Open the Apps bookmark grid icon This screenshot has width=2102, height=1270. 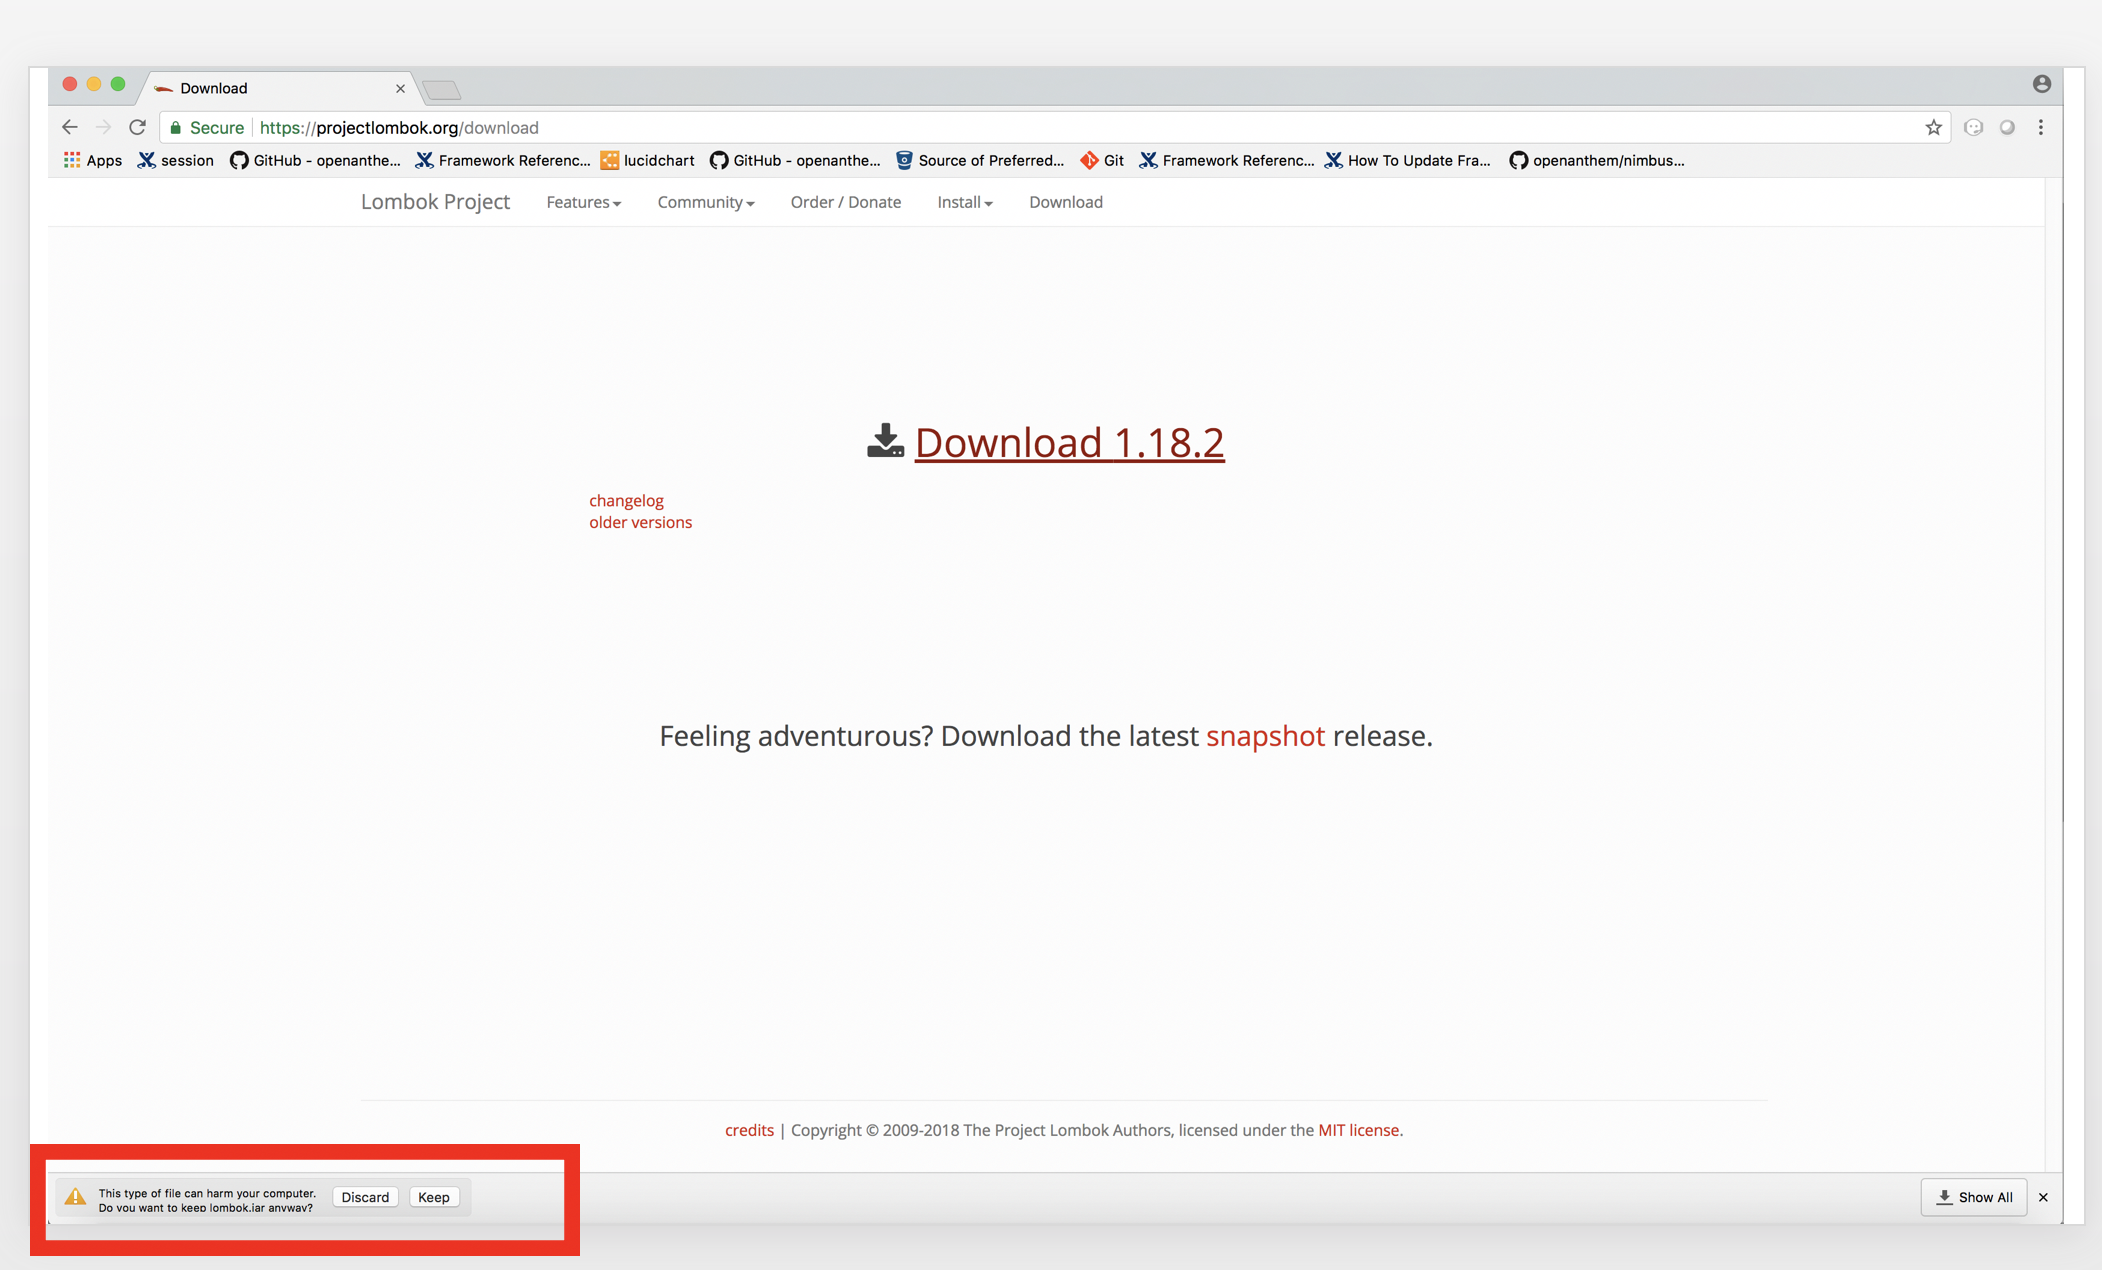click(x=72, y=160)
